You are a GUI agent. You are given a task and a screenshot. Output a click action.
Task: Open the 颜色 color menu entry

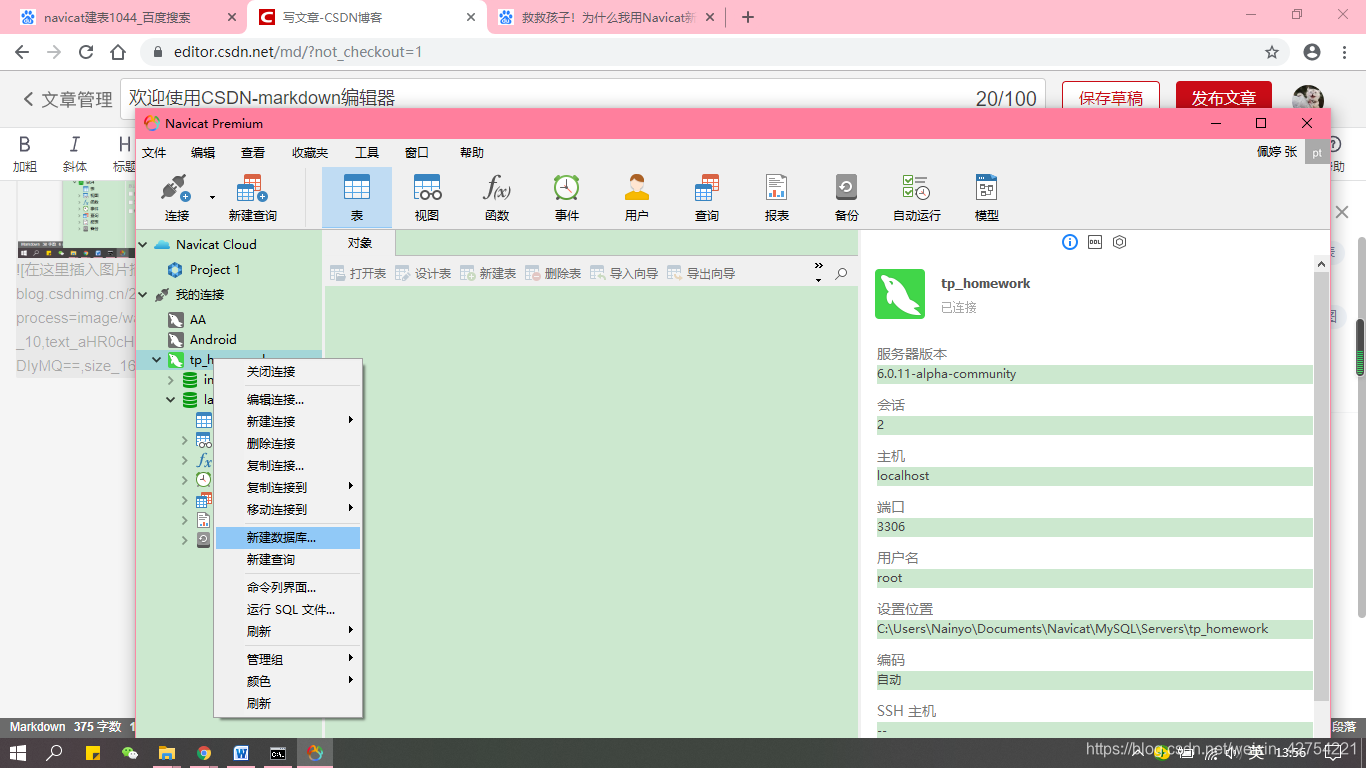tap(259, 680)
